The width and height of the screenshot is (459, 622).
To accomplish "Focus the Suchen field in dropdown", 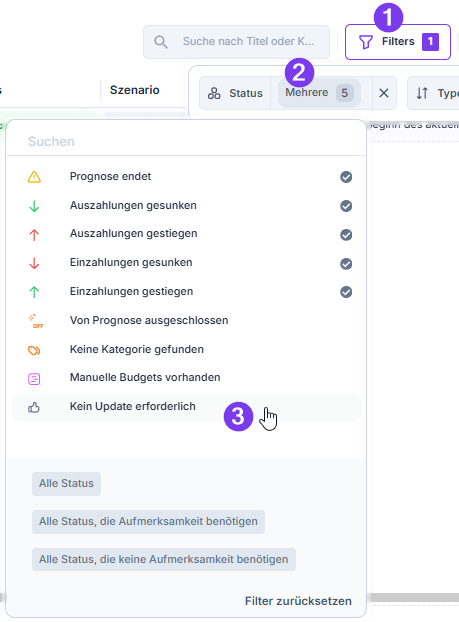I will click(186, 142).
